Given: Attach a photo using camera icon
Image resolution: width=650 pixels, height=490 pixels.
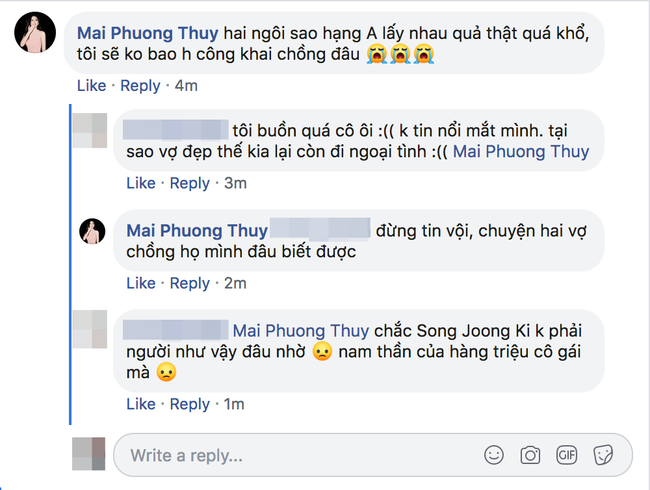Looking at the screenshot, I should (530, 455).
